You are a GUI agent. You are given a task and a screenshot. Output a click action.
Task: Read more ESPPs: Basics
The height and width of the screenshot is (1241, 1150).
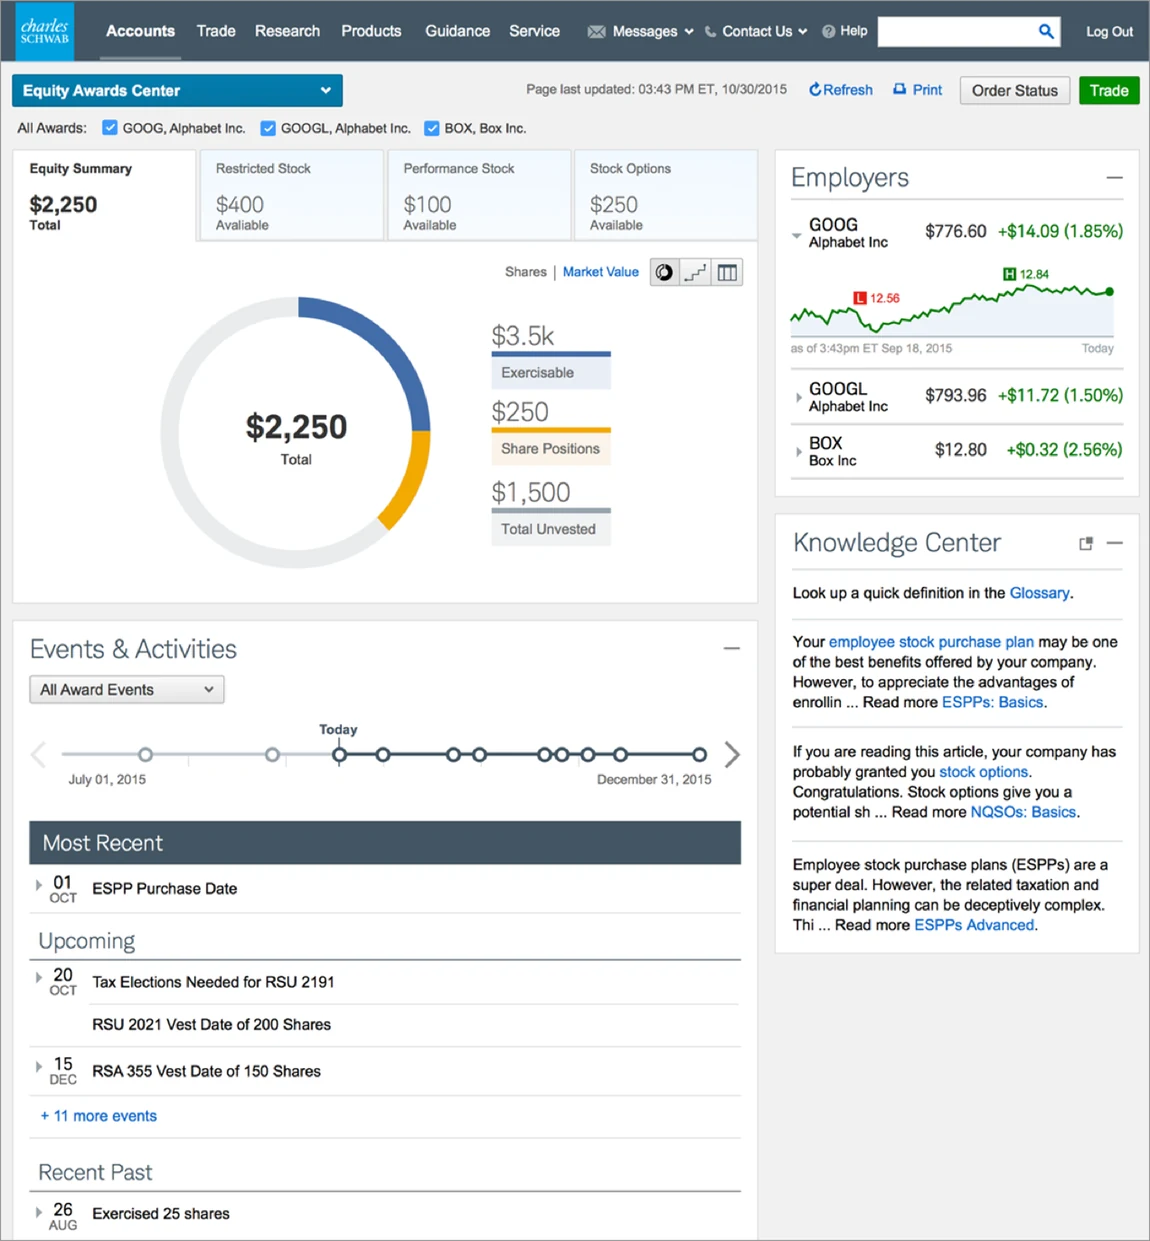coord(992,702)
